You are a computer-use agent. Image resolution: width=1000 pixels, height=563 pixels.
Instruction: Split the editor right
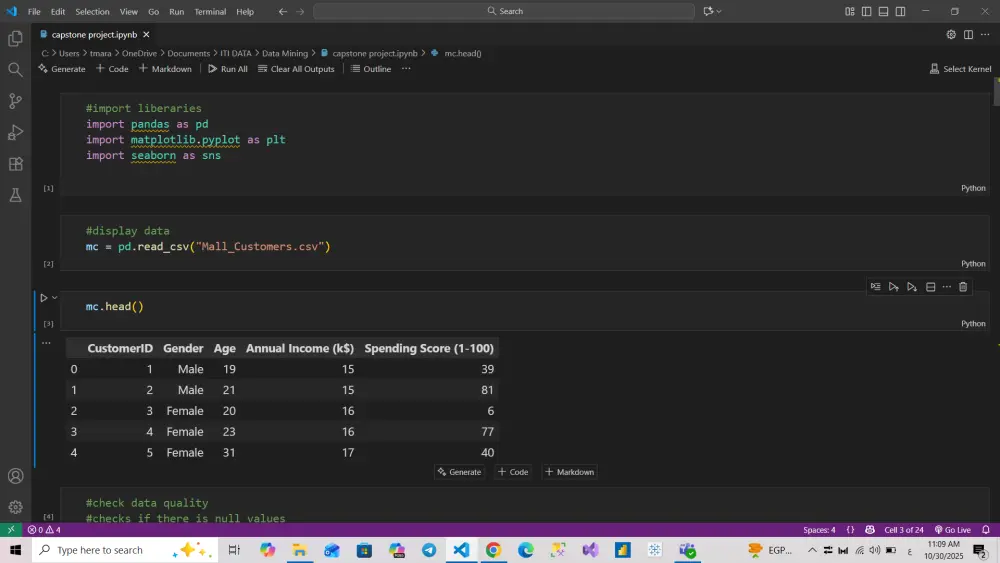click(968, 34)
